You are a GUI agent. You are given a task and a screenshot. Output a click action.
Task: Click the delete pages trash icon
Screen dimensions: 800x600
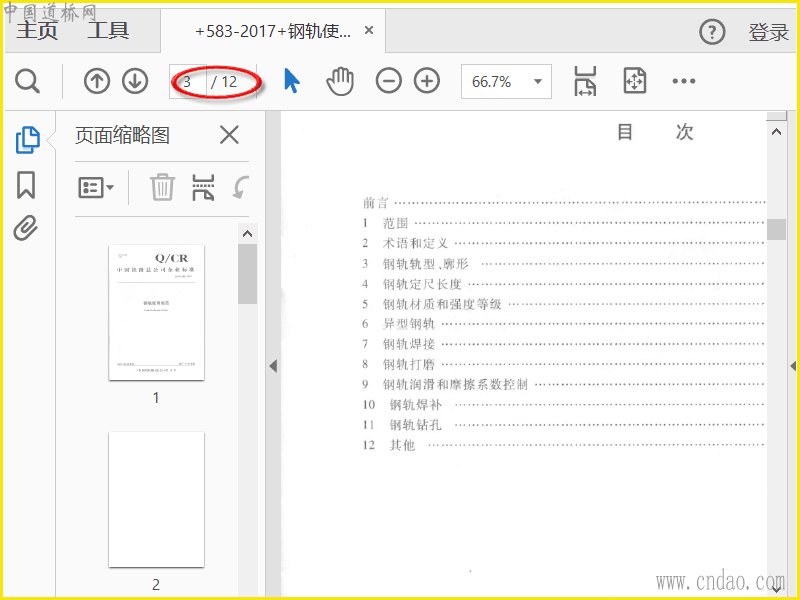coord(162,187)
